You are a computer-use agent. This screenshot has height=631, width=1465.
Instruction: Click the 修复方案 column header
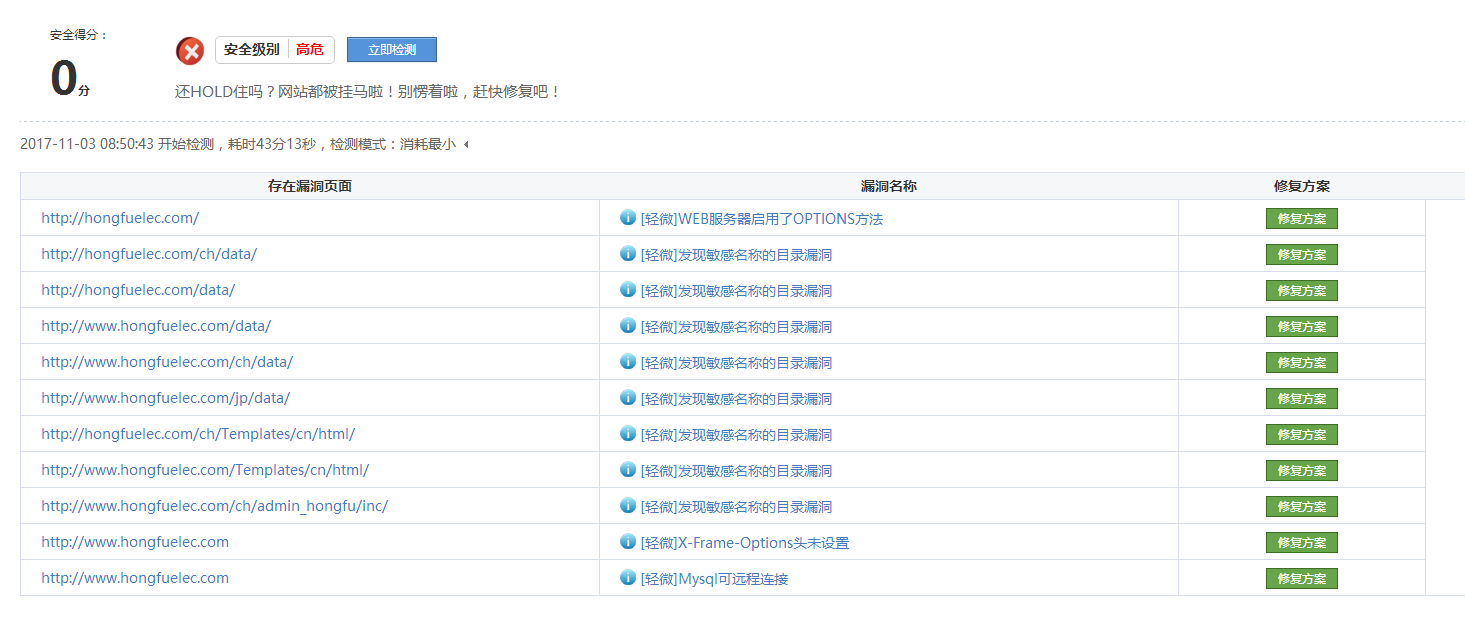(1302, 186)
